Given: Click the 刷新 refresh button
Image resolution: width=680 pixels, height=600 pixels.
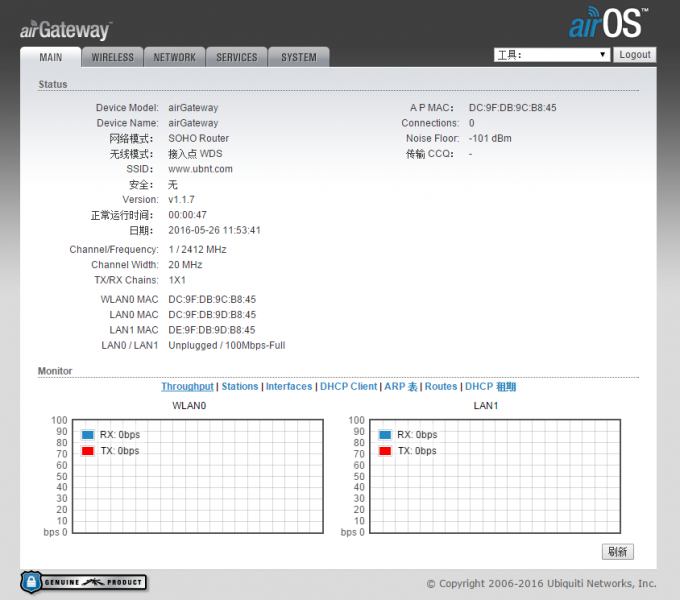Looking at the screenshot, I should 617,552.
